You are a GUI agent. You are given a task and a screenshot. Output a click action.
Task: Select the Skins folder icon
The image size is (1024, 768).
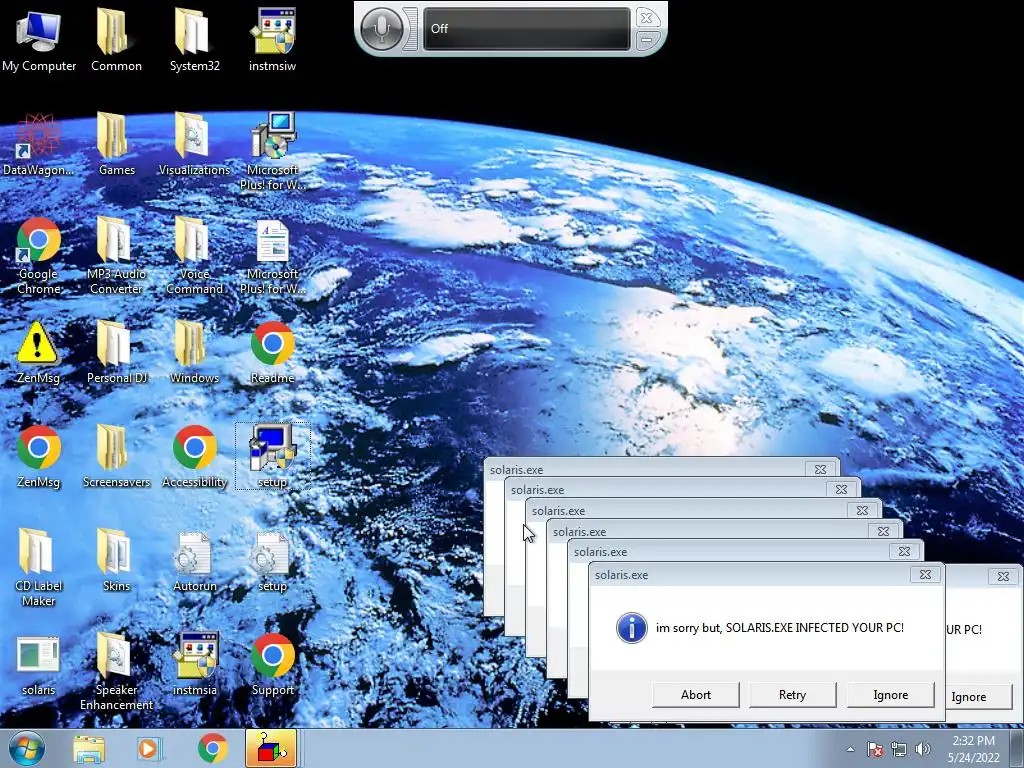point(116,560)
